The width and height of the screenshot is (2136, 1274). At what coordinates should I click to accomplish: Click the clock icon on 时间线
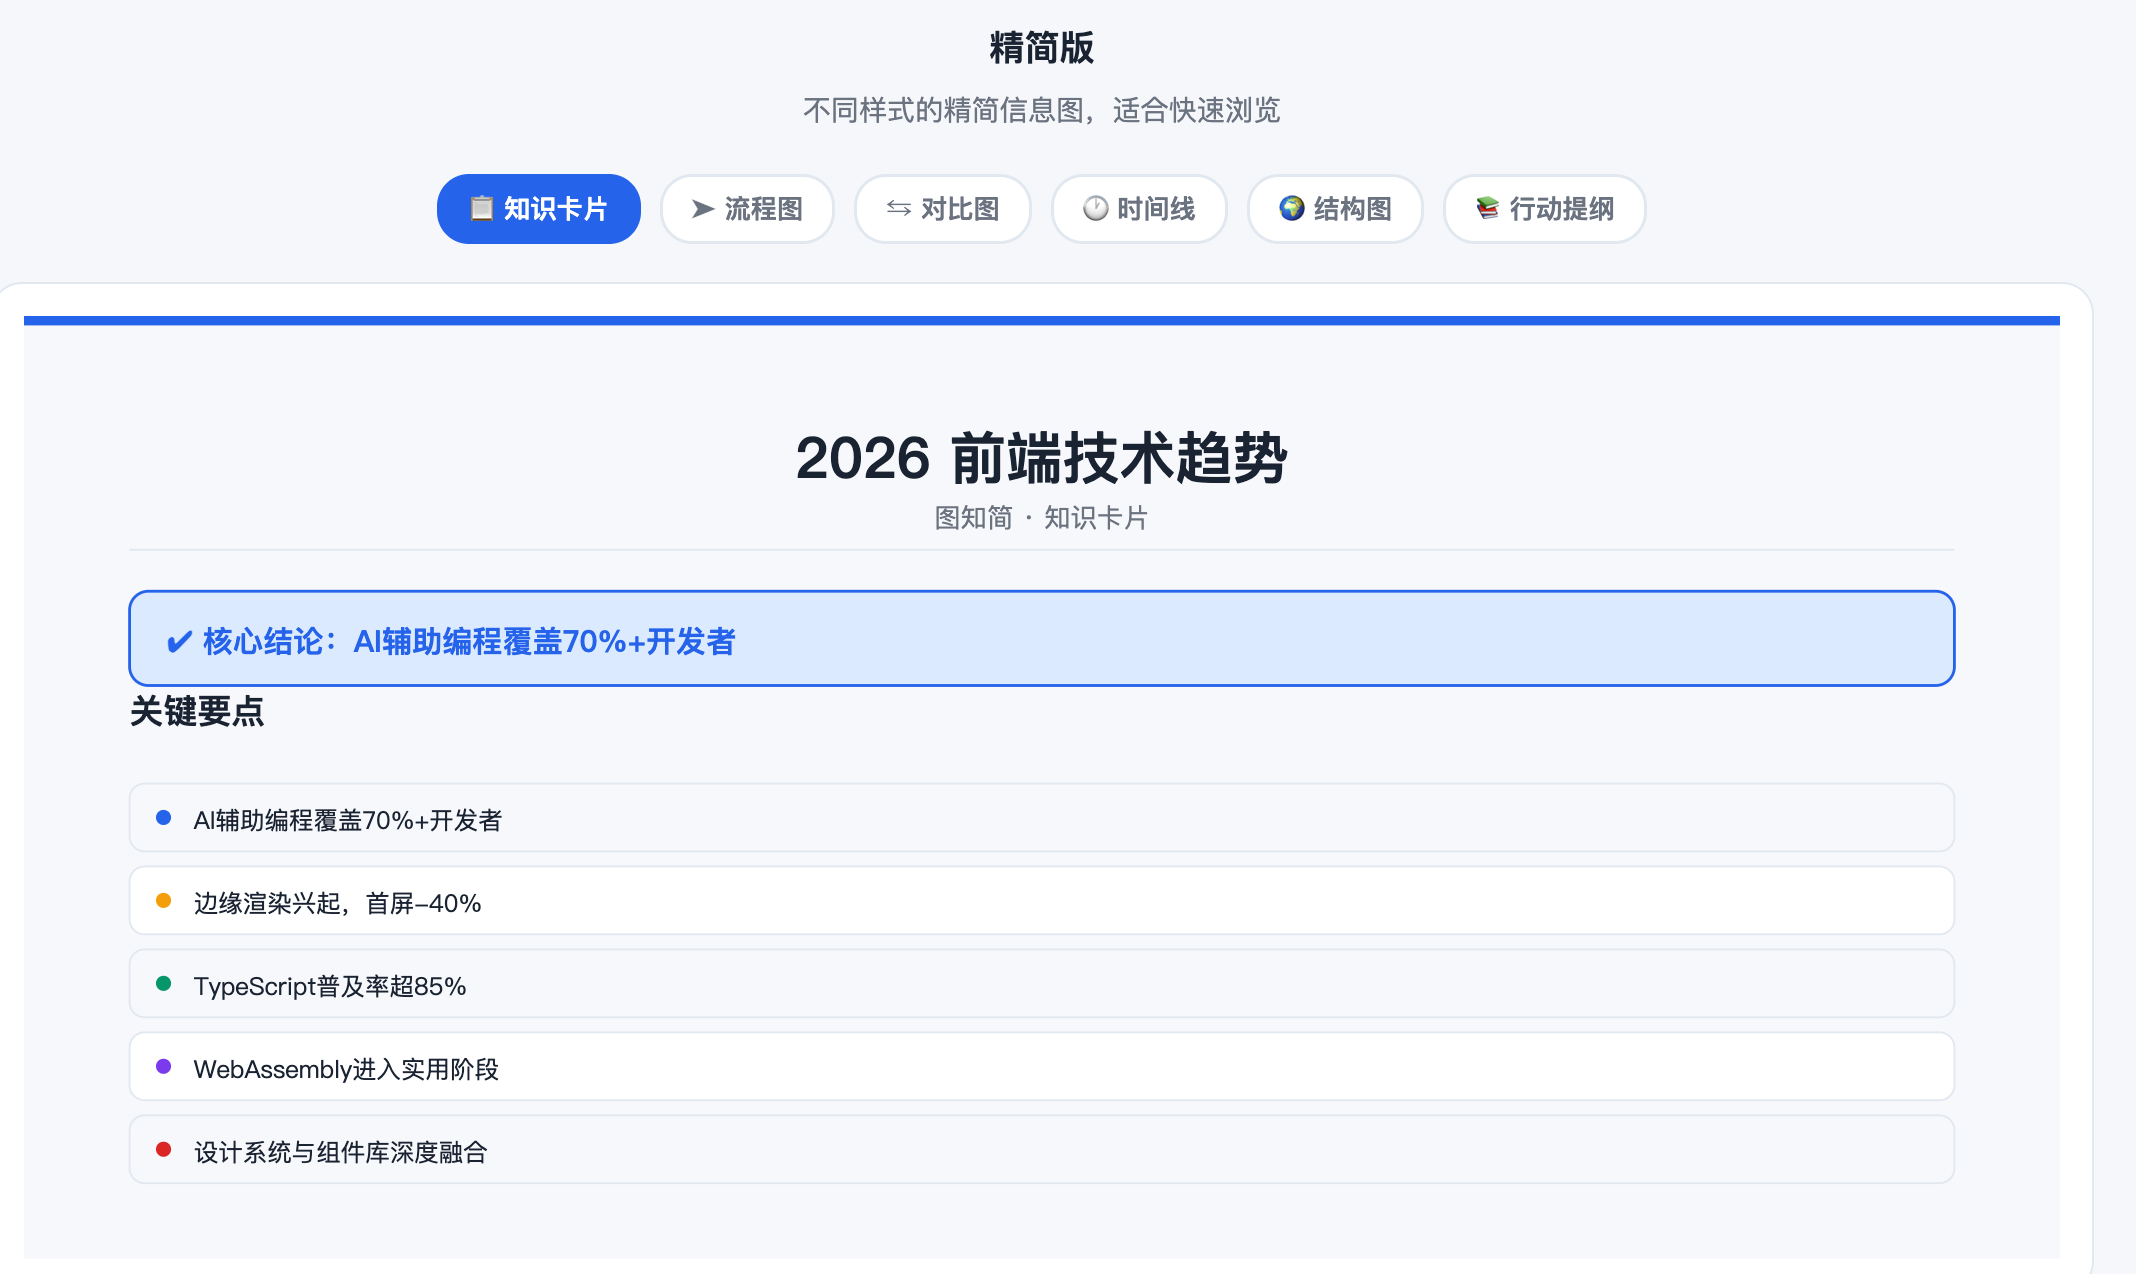coord(1096,208)
